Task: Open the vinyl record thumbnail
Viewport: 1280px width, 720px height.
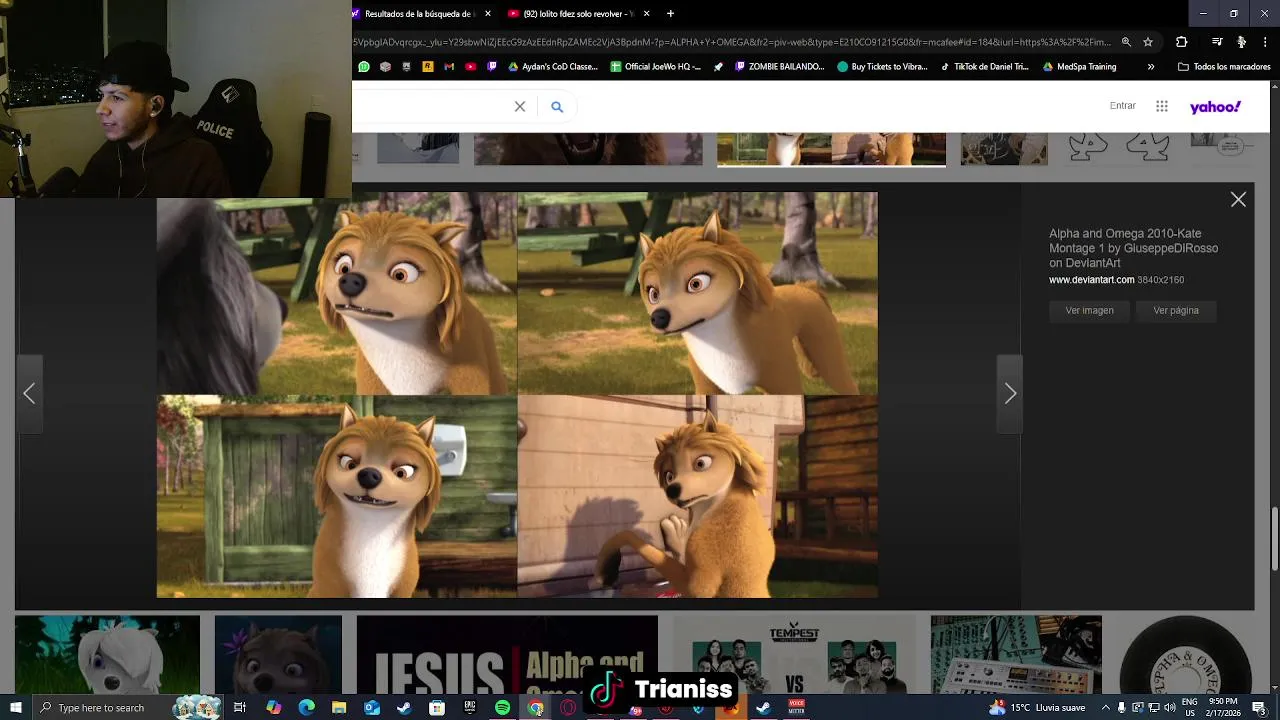Action: 1185,655
